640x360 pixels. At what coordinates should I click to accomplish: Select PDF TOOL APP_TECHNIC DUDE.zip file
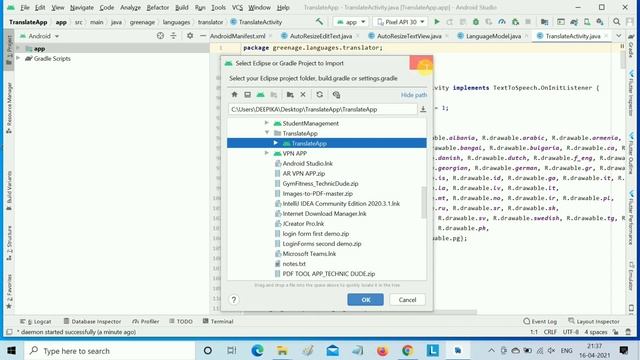tap(329, 273)
